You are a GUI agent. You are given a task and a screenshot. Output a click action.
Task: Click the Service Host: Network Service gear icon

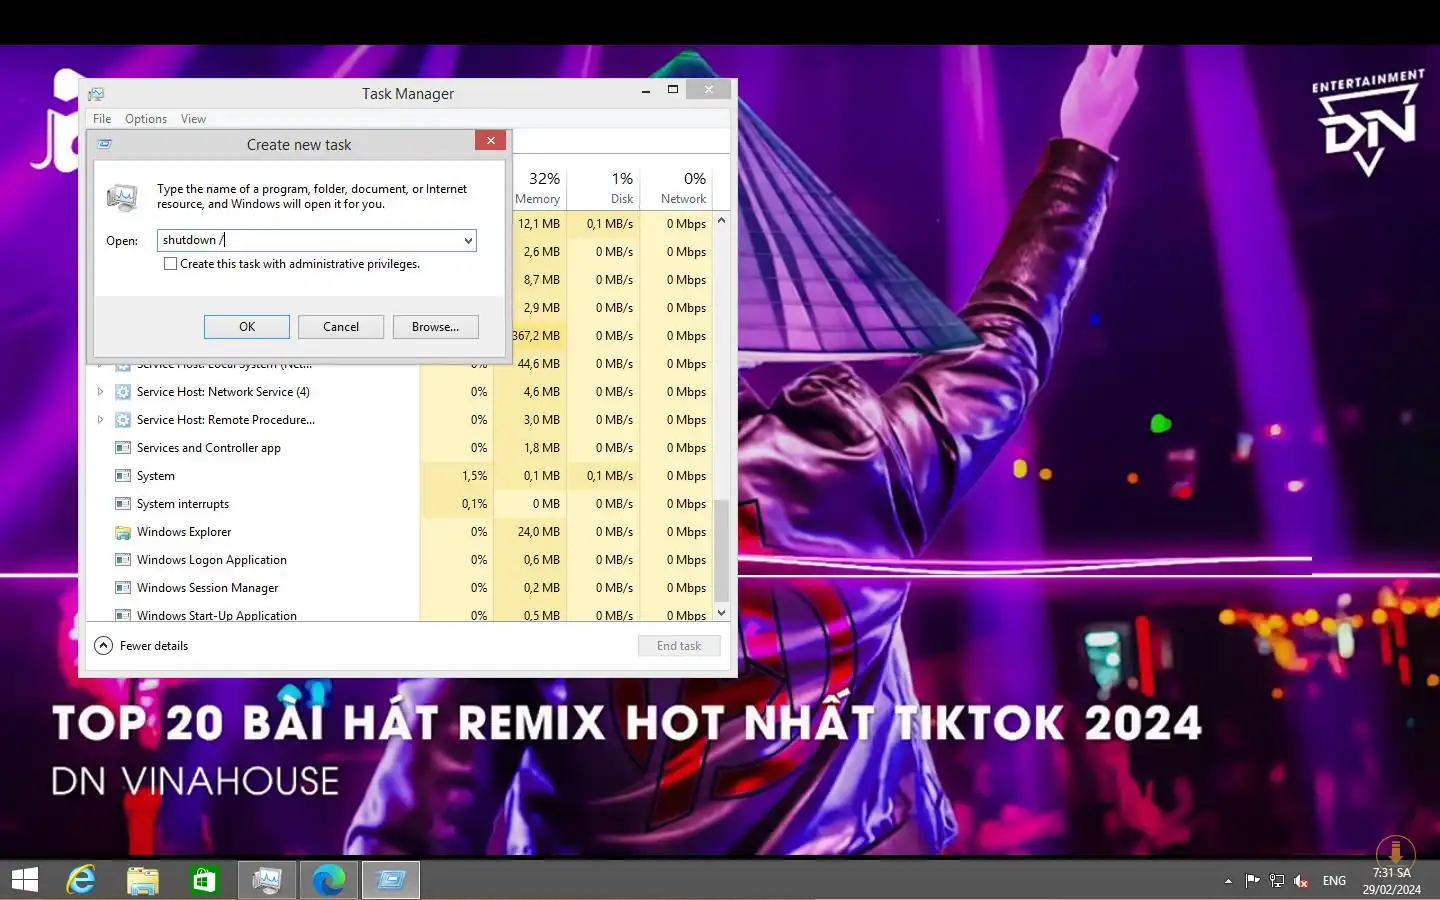click(123, 392)
